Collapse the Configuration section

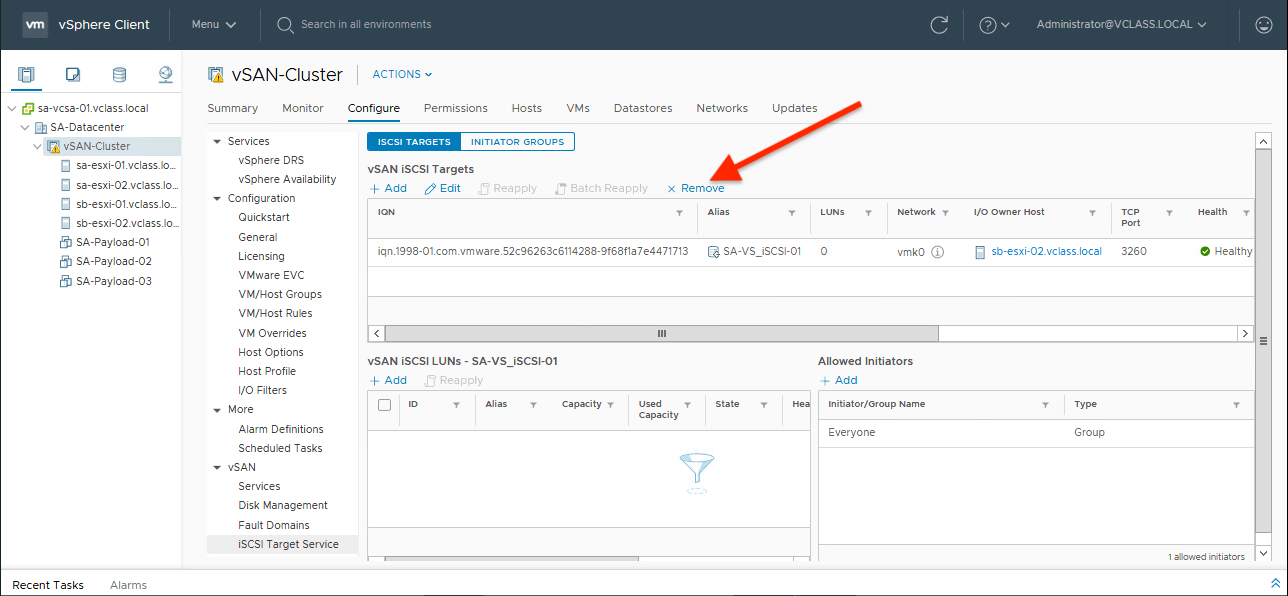click(x=217, y=199)
